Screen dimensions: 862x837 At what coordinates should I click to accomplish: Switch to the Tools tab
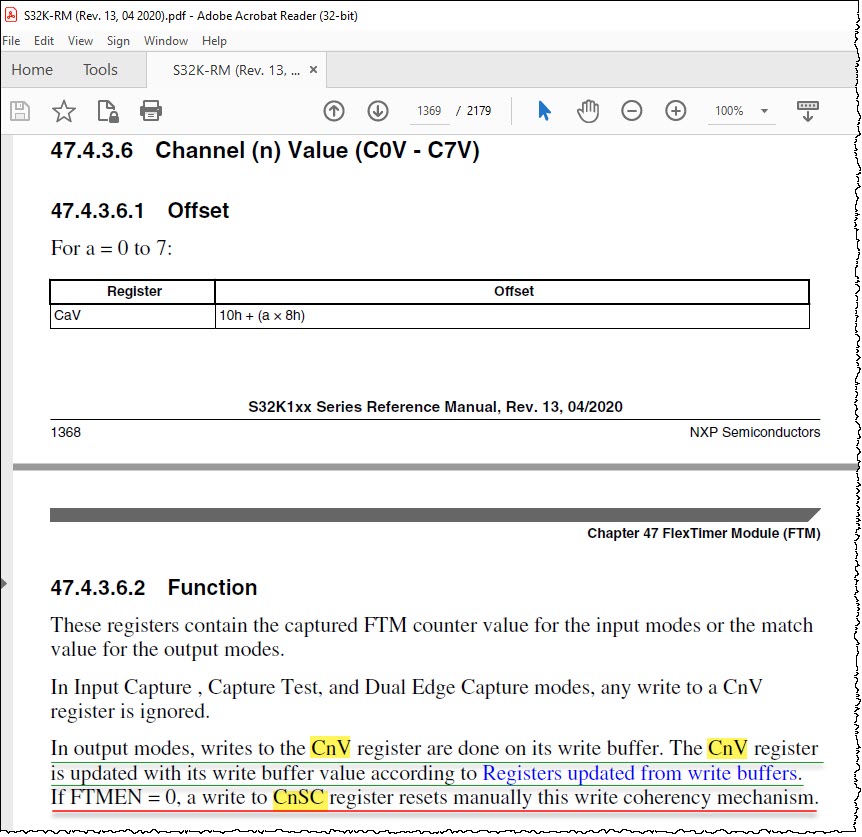click(100, 70)
